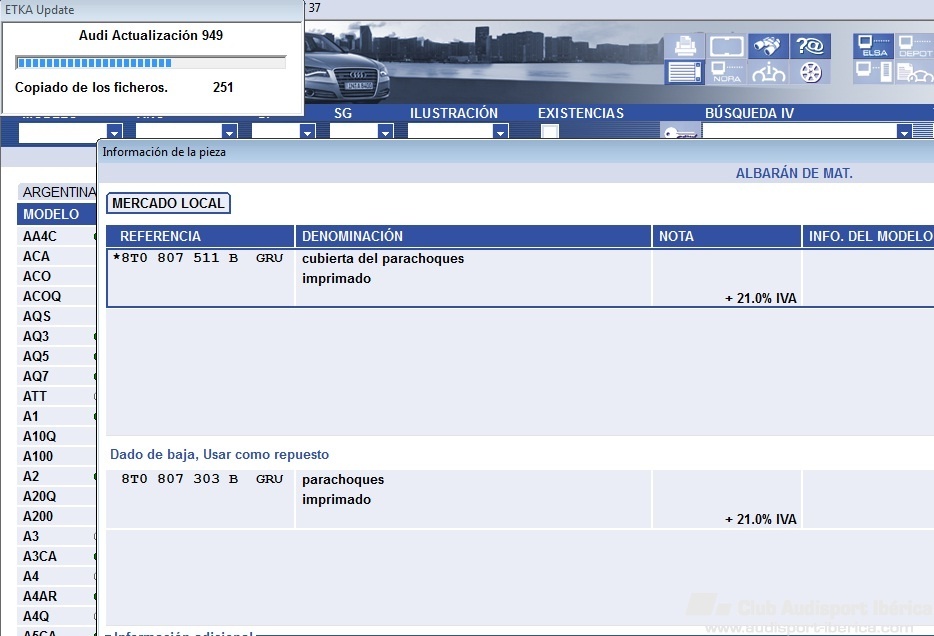Select model AQ5
Viewport: 934px width, 636px height.
tap(57, 356)
